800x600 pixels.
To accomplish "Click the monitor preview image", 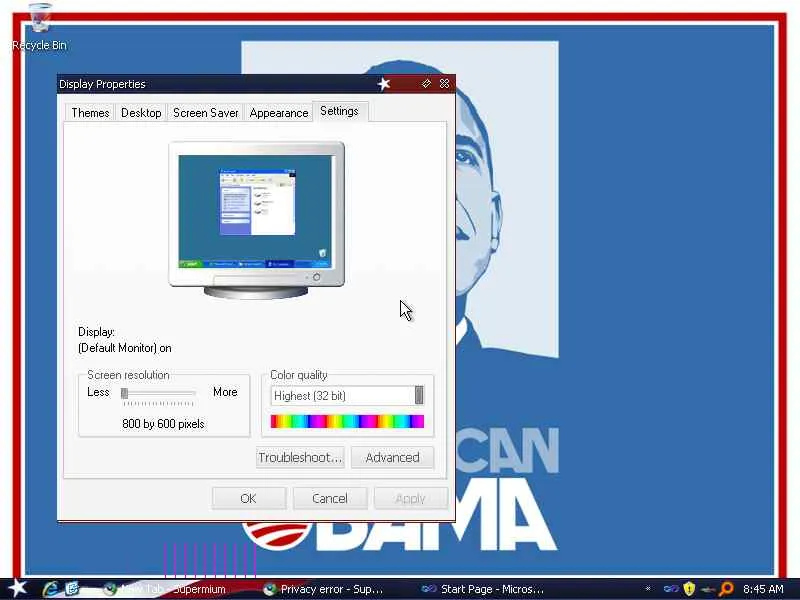I will click(x=257, y=220).
